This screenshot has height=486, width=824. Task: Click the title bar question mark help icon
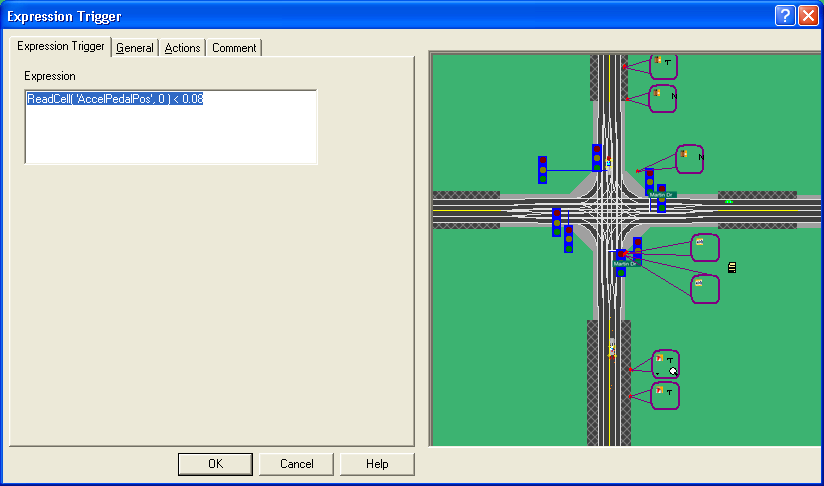786,15
